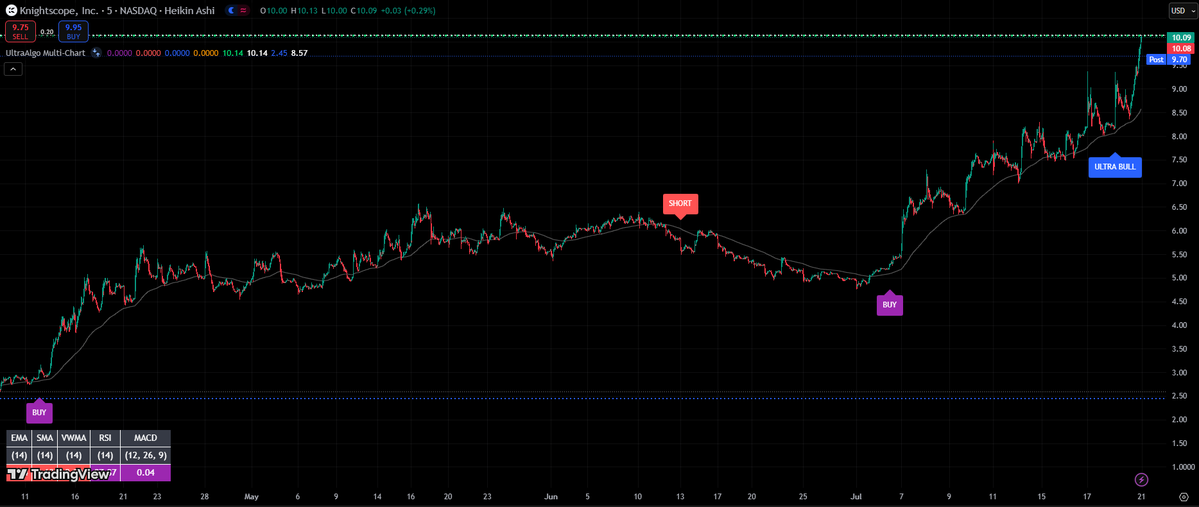Click the Jun label on time axis
Viewport: 1199px width, 507px height.
point(549,496)
